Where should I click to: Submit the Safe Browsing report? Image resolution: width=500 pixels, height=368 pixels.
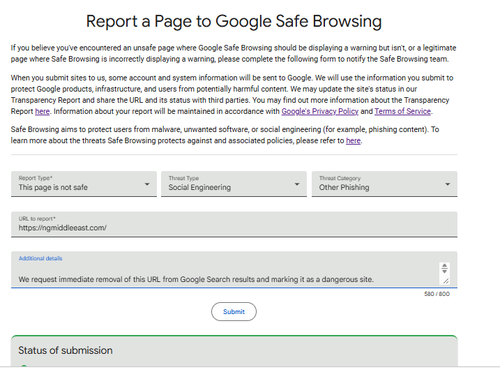pyautogui.click(x=234, y=312)
